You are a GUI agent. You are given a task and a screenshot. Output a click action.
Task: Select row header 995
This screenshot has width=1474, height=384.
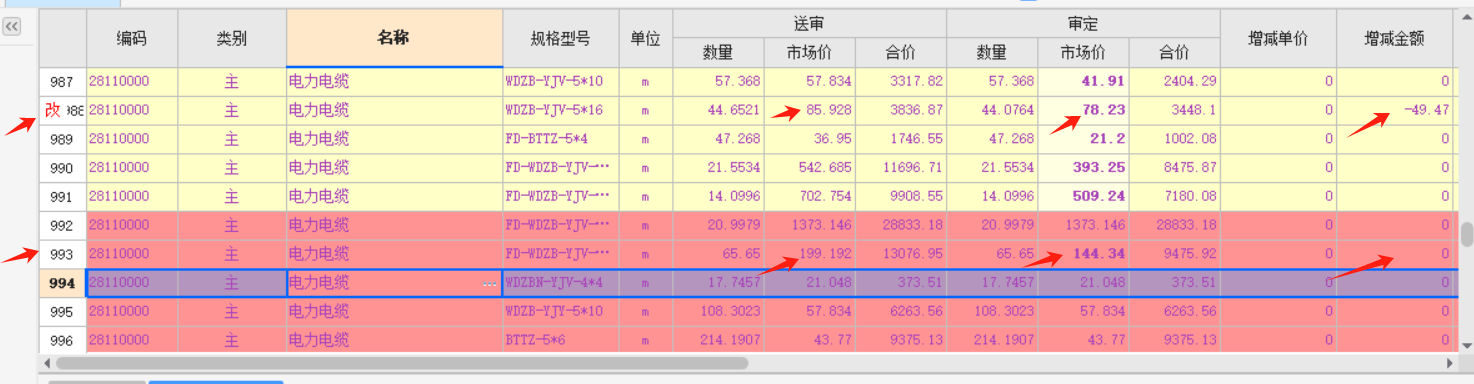click(62, 312)
